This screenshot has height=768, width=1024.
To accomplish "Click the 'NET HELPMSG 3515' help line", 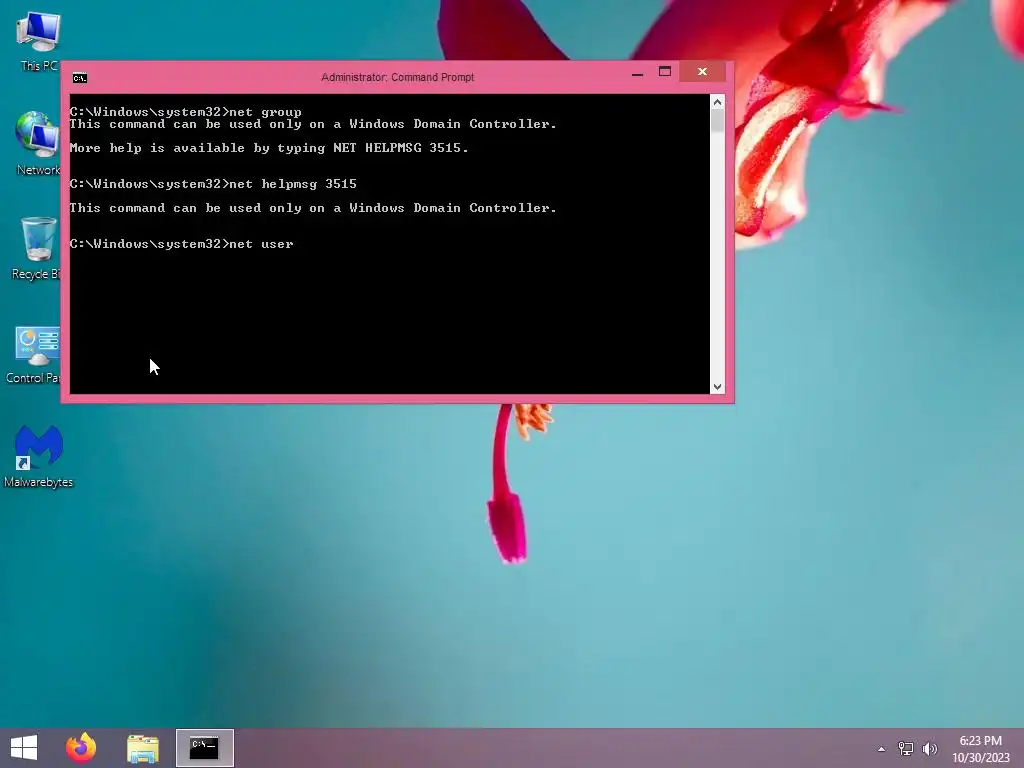I will pyautogui.click(x=269, y=148).
